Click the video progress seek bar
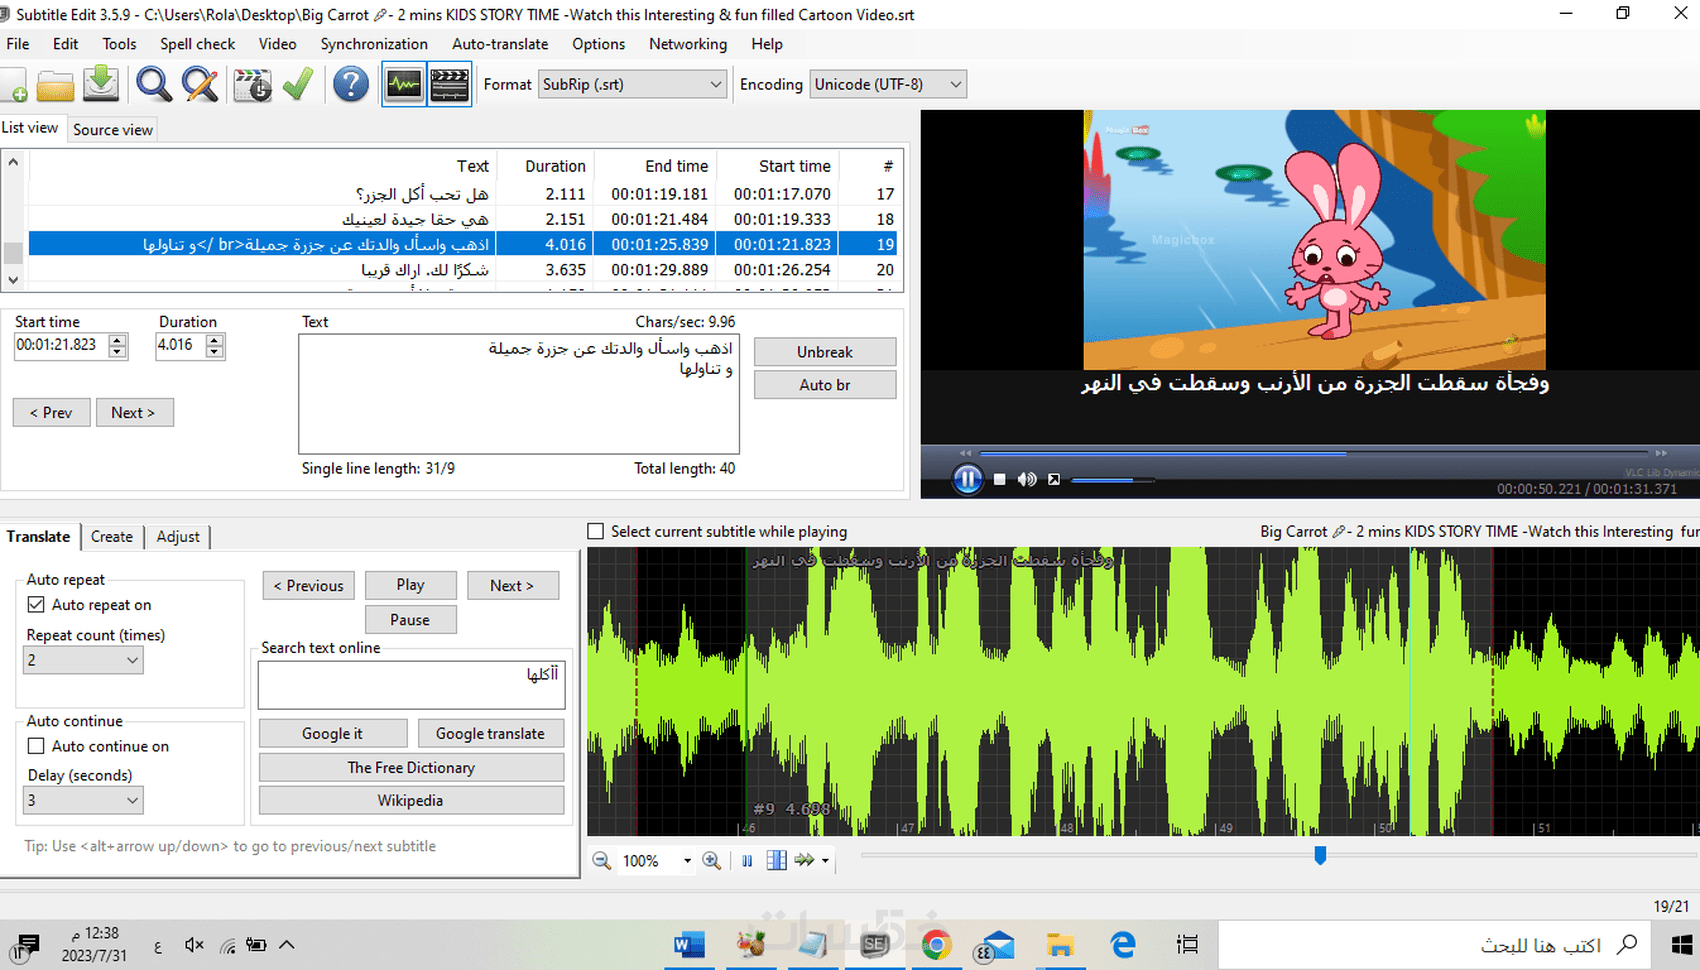Viewport: 1700px width, 970px height. tap(1313, 453)
